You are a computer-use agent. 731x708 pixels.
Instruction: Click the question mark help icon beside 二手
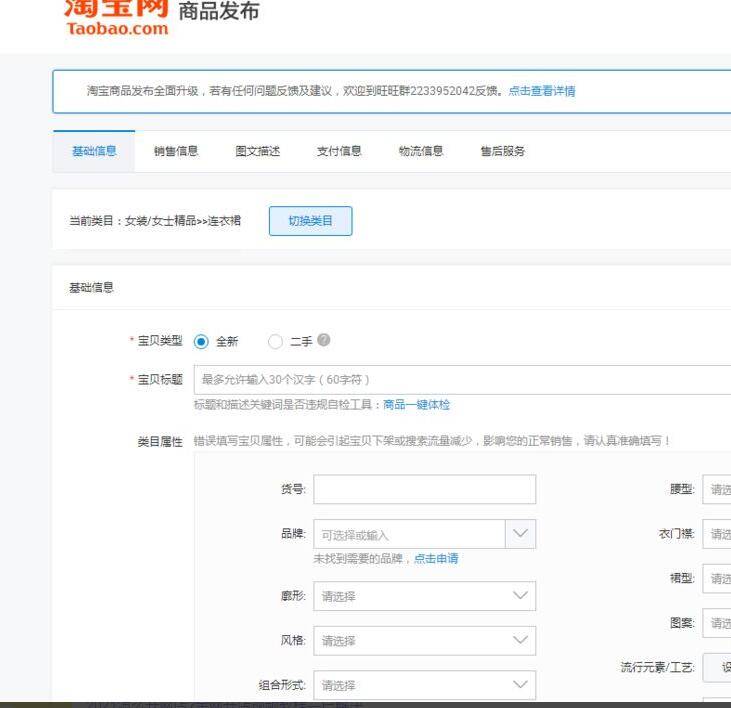[324, 340]
